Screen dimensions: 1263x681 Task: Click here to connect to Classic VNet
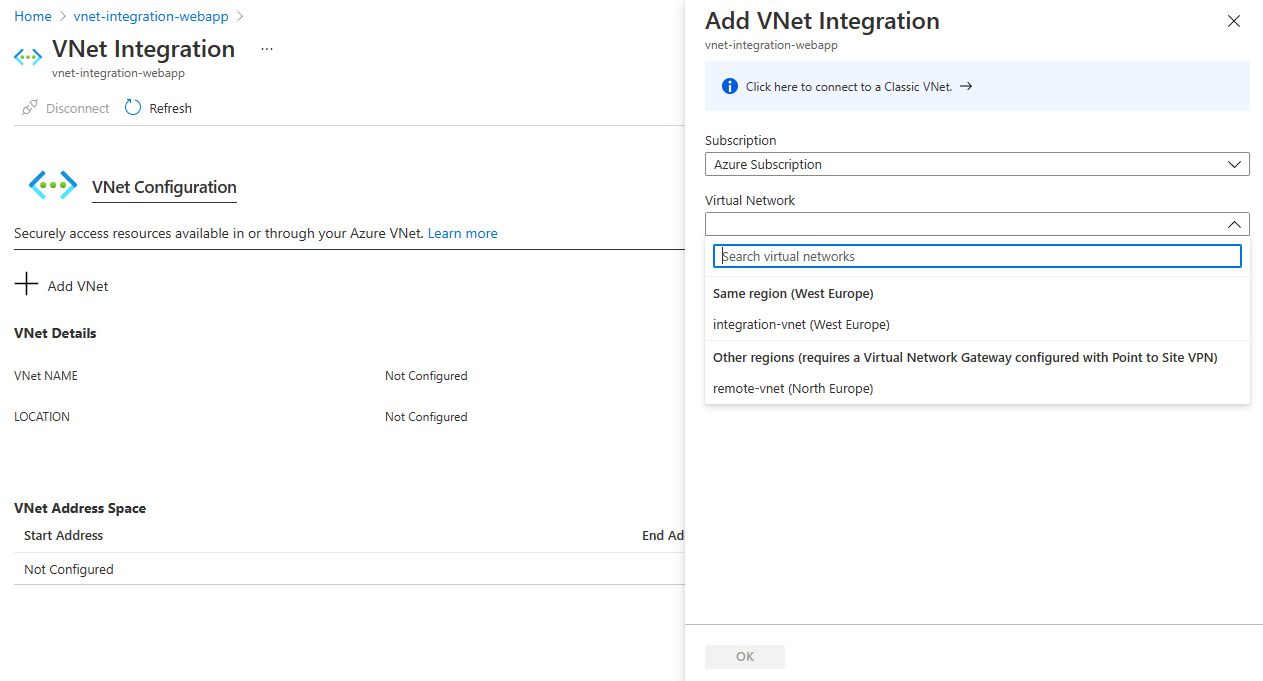(849, 87)
